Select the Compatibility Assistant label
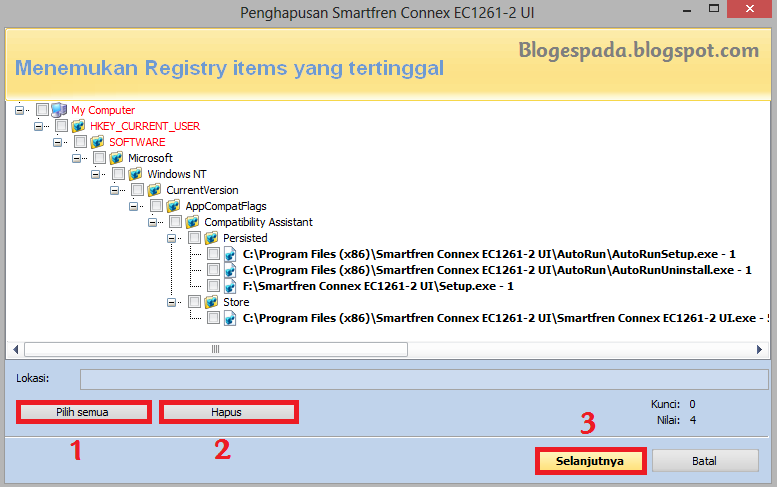This screenshot has width=777, height=487. [259, 222]
